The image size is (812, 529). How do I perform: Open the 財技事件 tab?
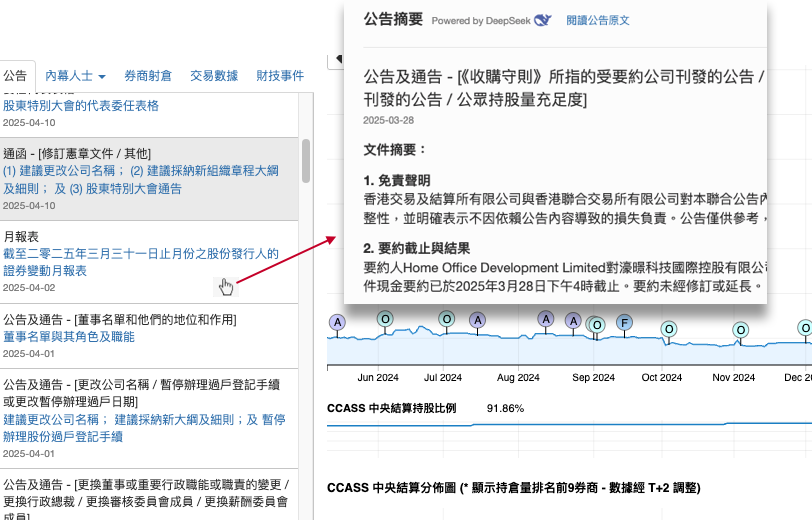coord(280,76)
